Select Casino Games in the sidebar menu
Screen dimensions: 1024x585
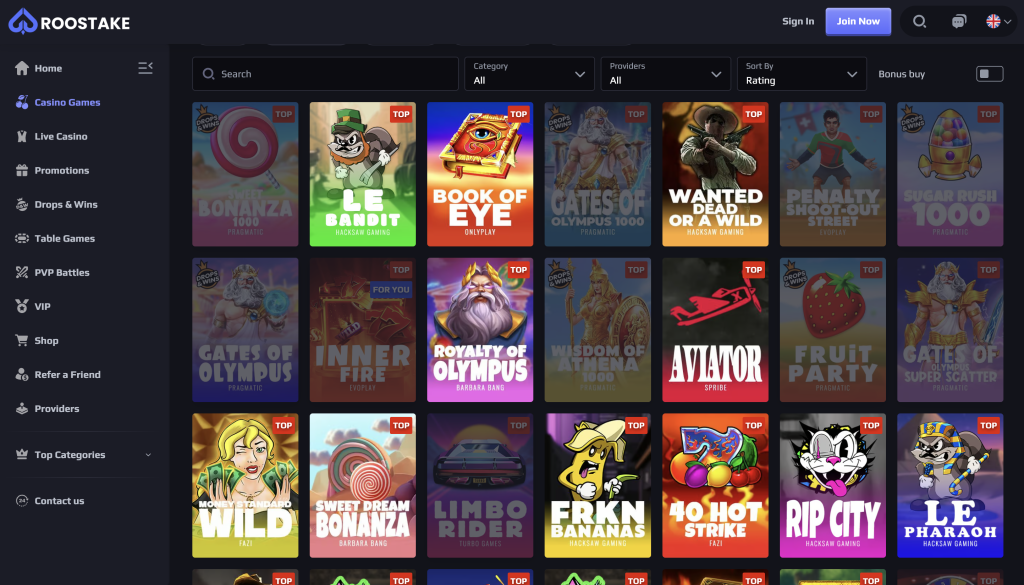click(22, 102)
